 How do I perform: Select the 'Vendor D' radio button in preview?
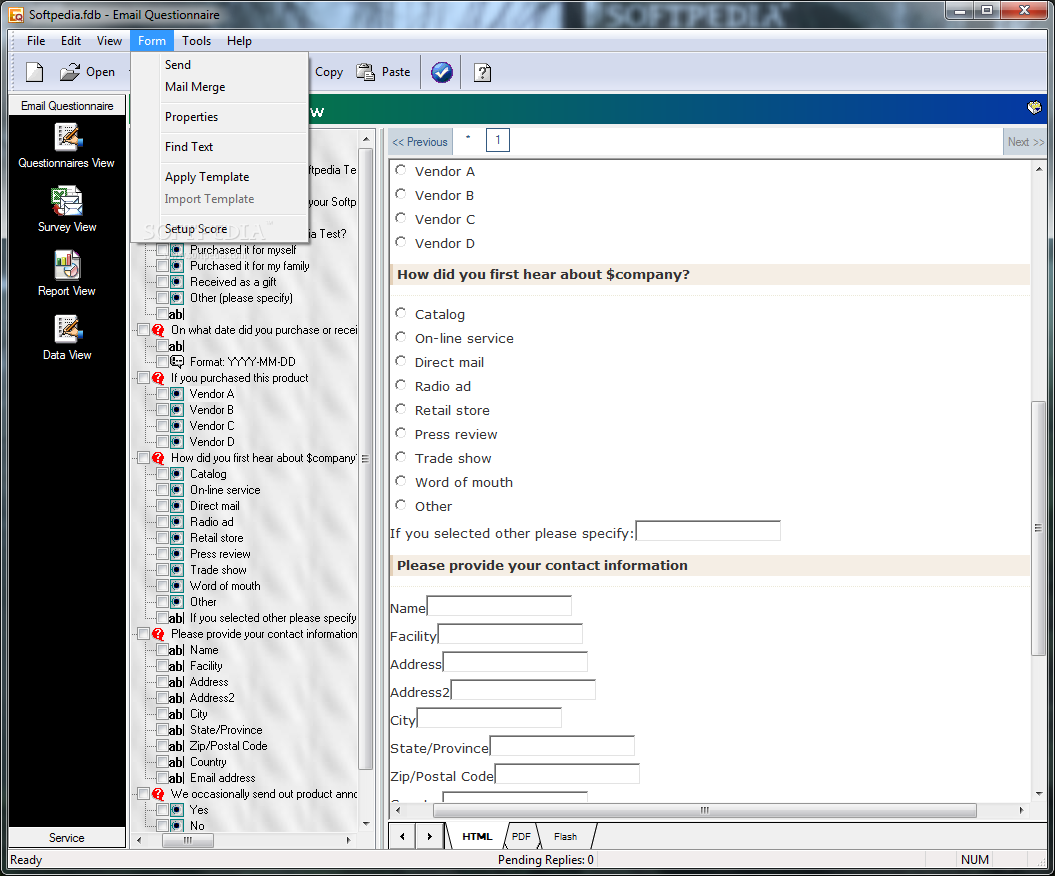pos(401,242)
